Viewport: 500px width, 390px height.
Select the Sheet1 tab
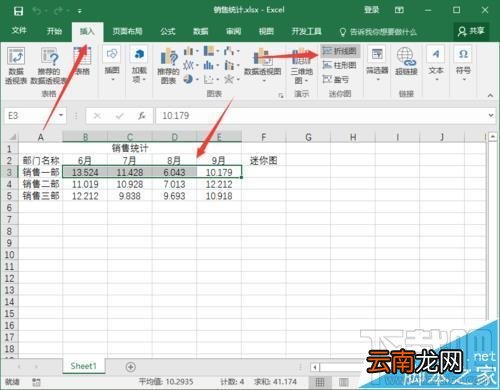(x=83, y=366)
